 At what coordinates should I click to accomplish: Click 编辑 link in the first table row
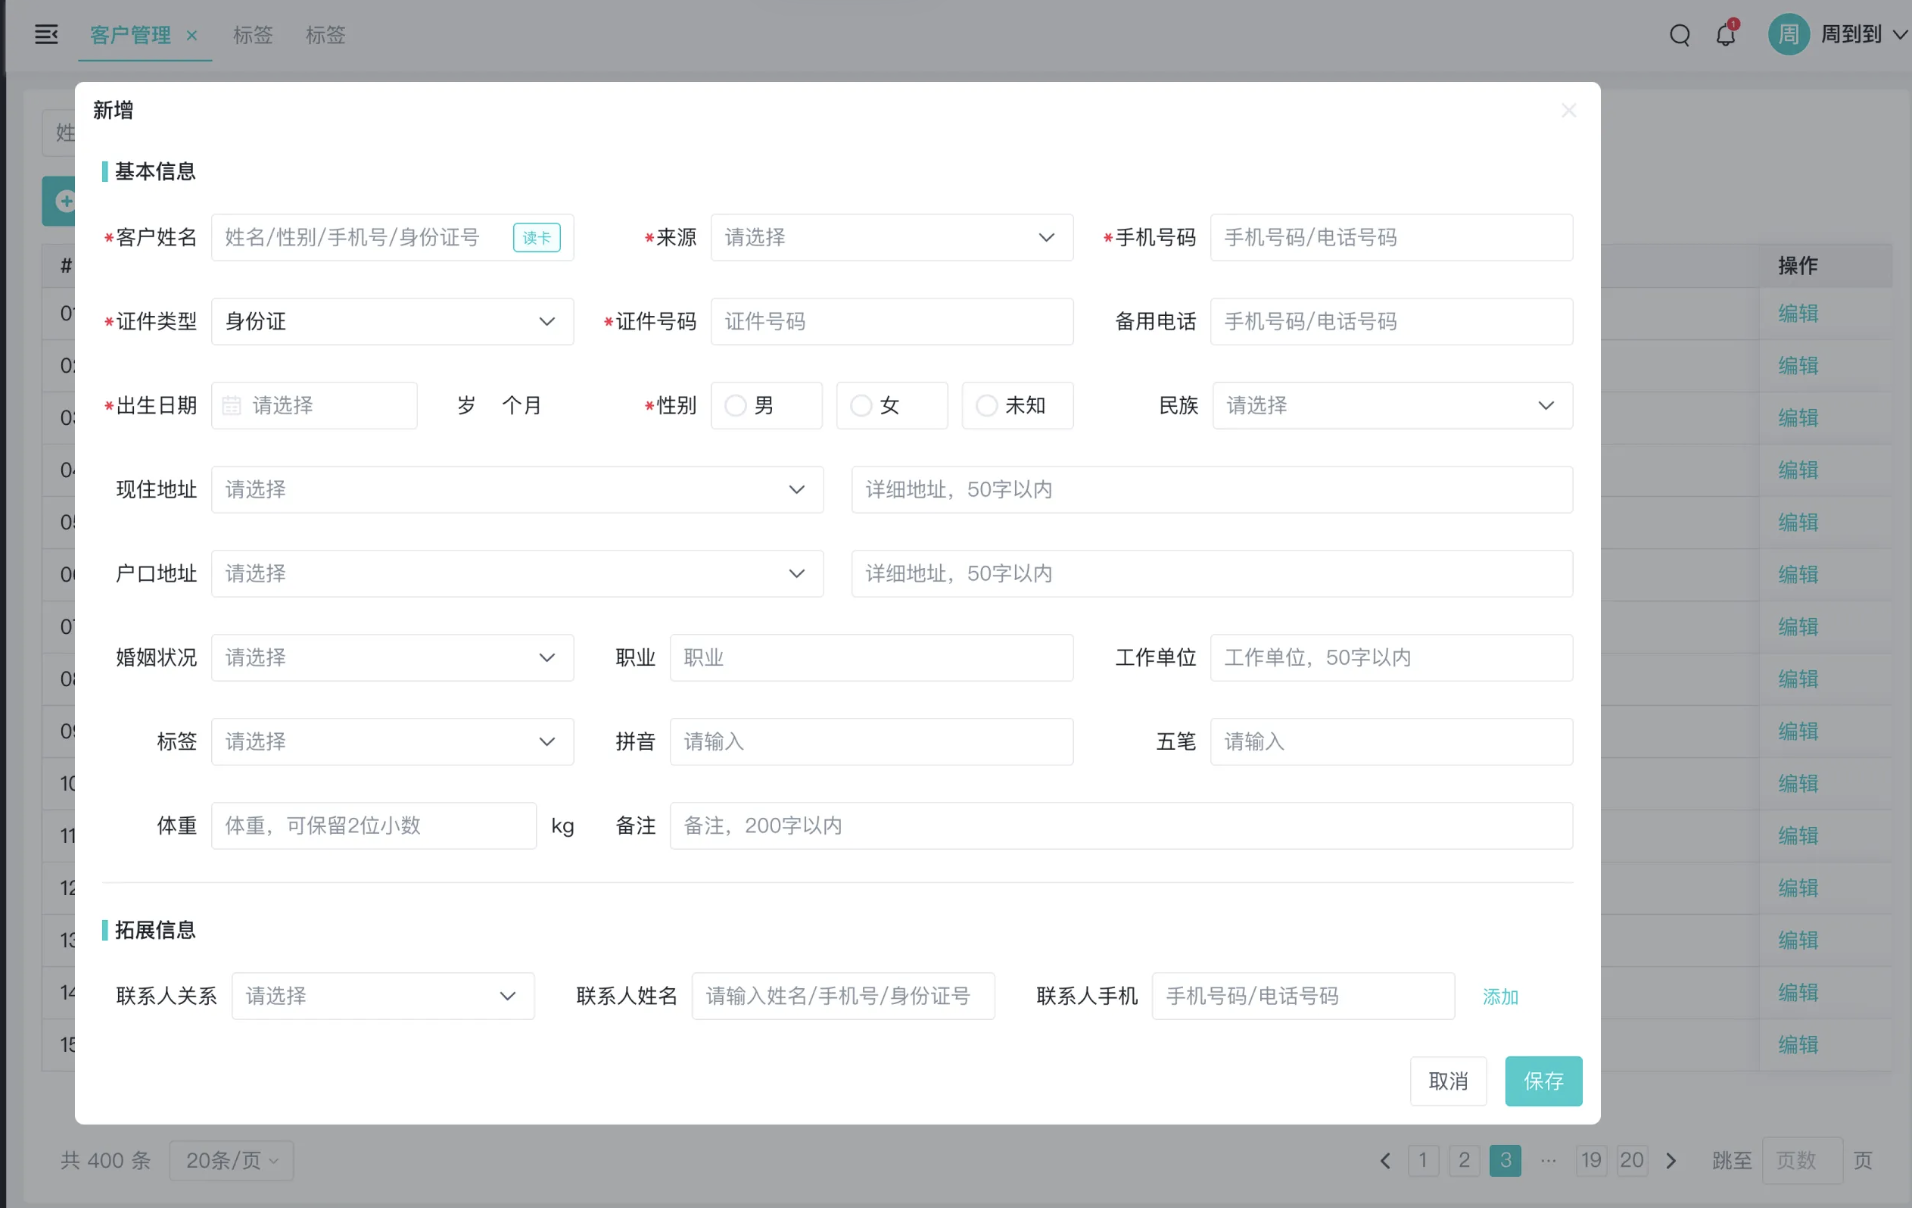[x=1799, y=313]
